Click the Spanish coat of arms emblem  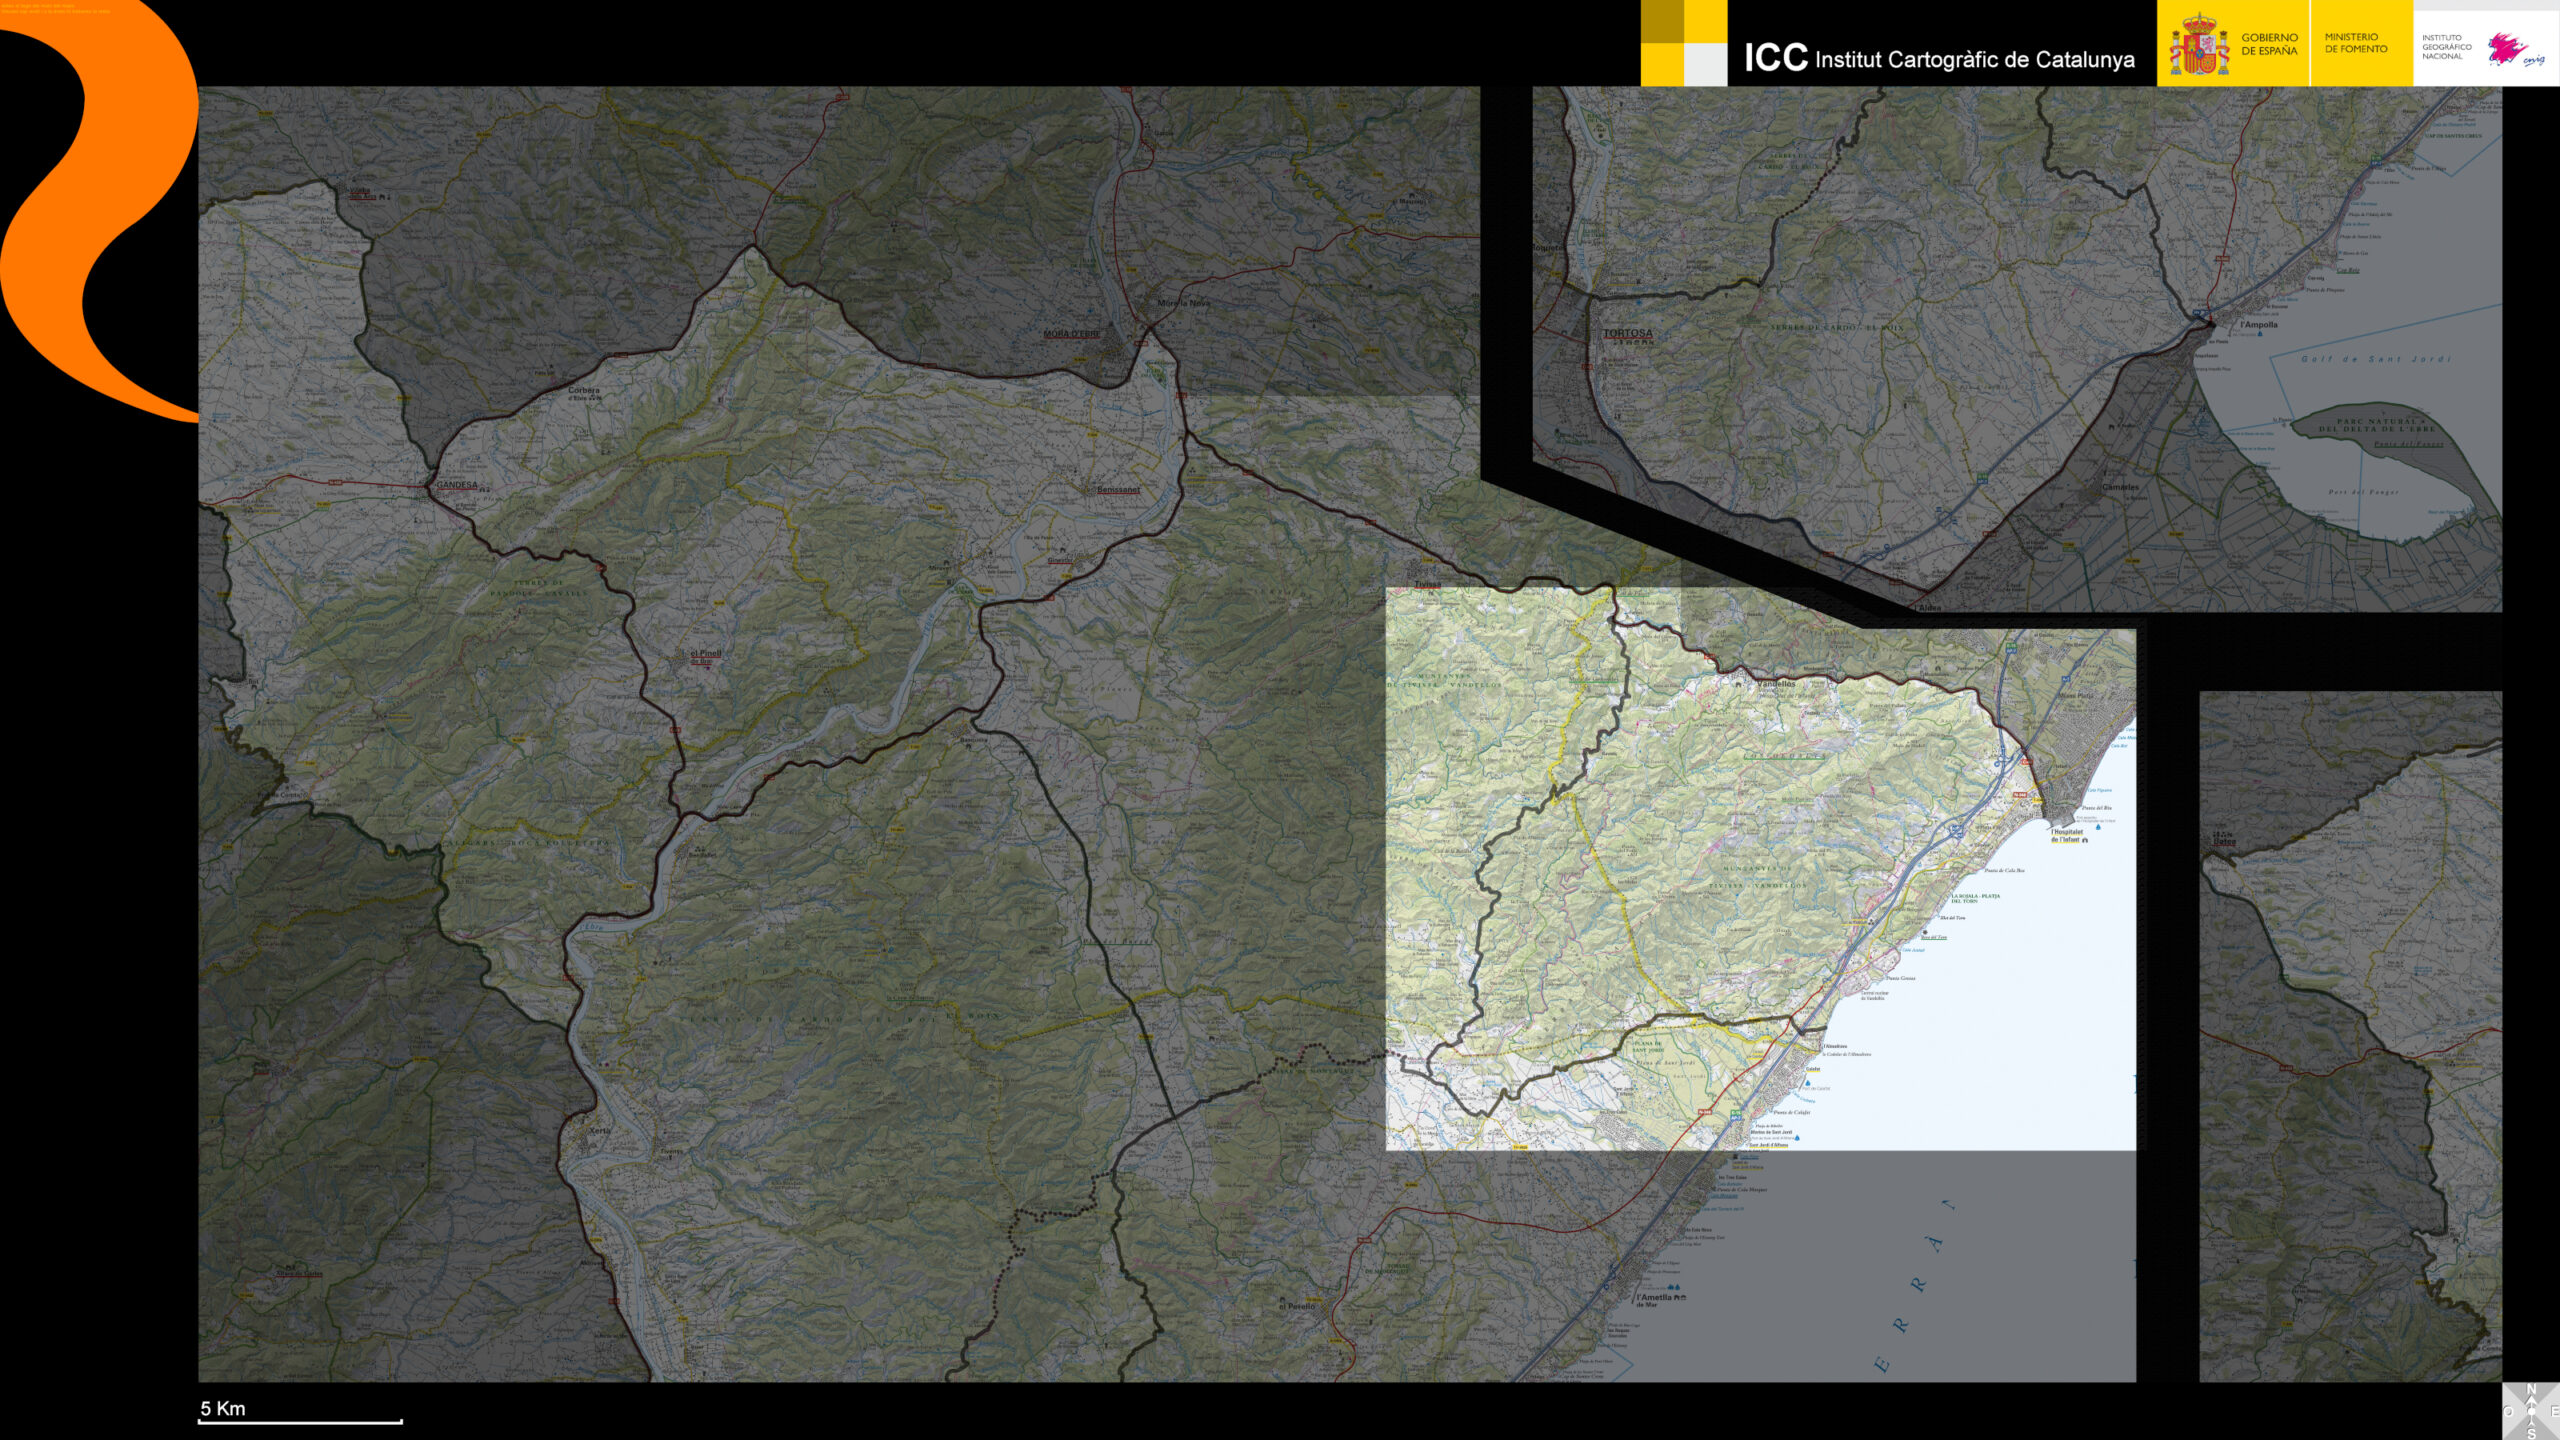click(2198, 46)
